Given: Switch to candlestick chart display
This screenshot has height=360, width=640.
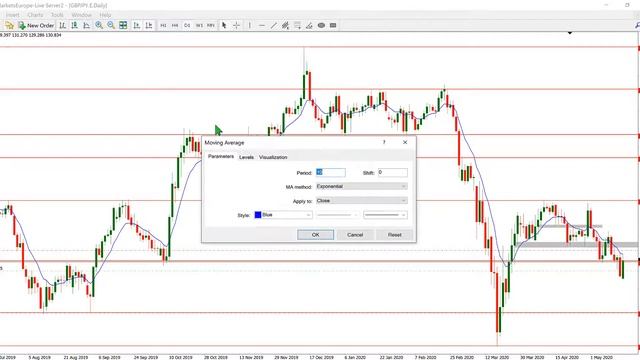Looking at the screenshot, I should [x=75, y=25].
